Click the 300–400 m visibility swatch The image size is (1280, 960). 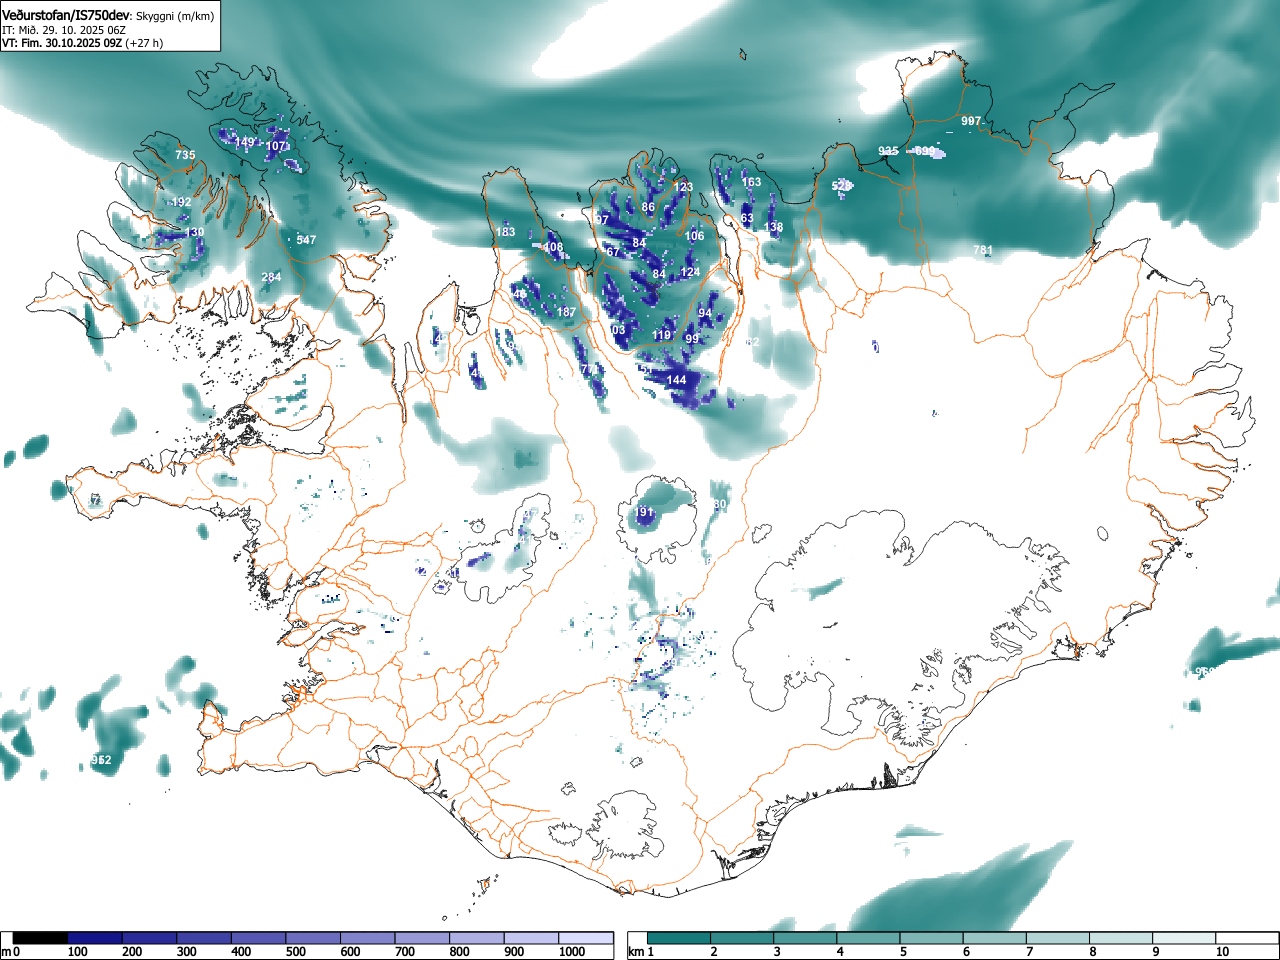(204, 938)
